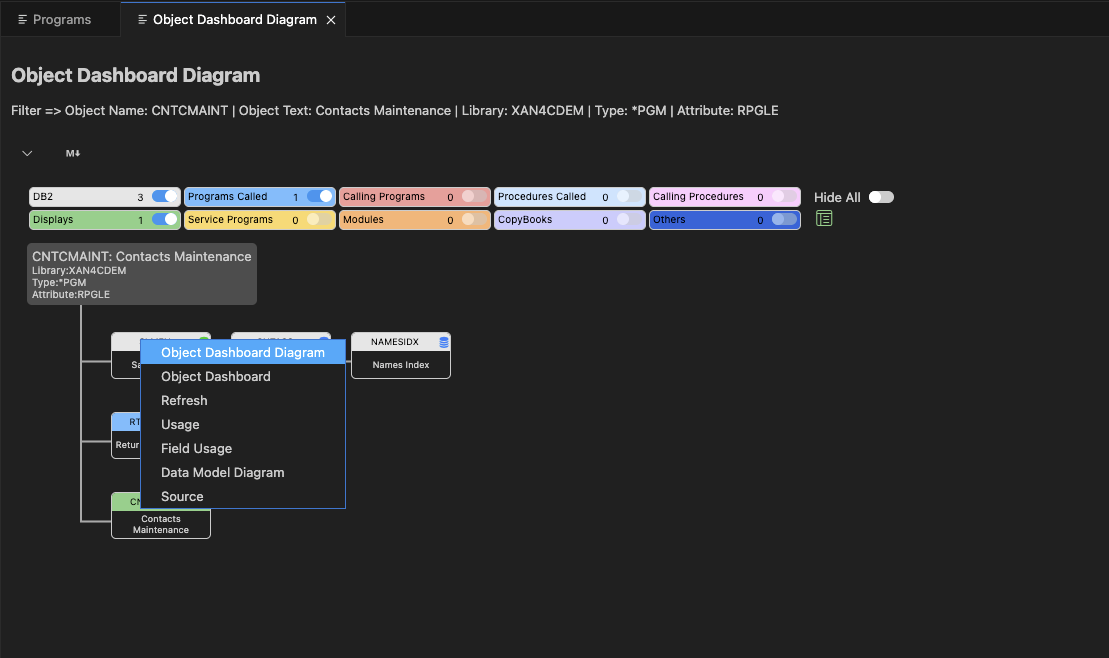Choose Refresh from the context menu

tap(184, 400)
